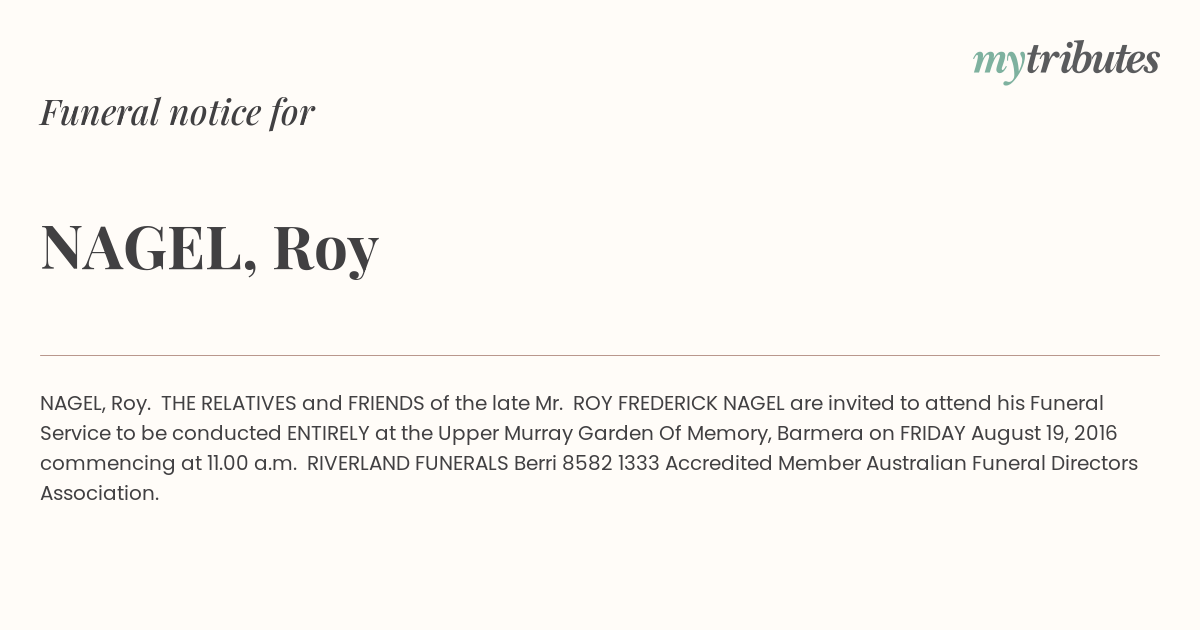
Task: Click the large "NAGEL, Roy" title
Action: [209, 248]
